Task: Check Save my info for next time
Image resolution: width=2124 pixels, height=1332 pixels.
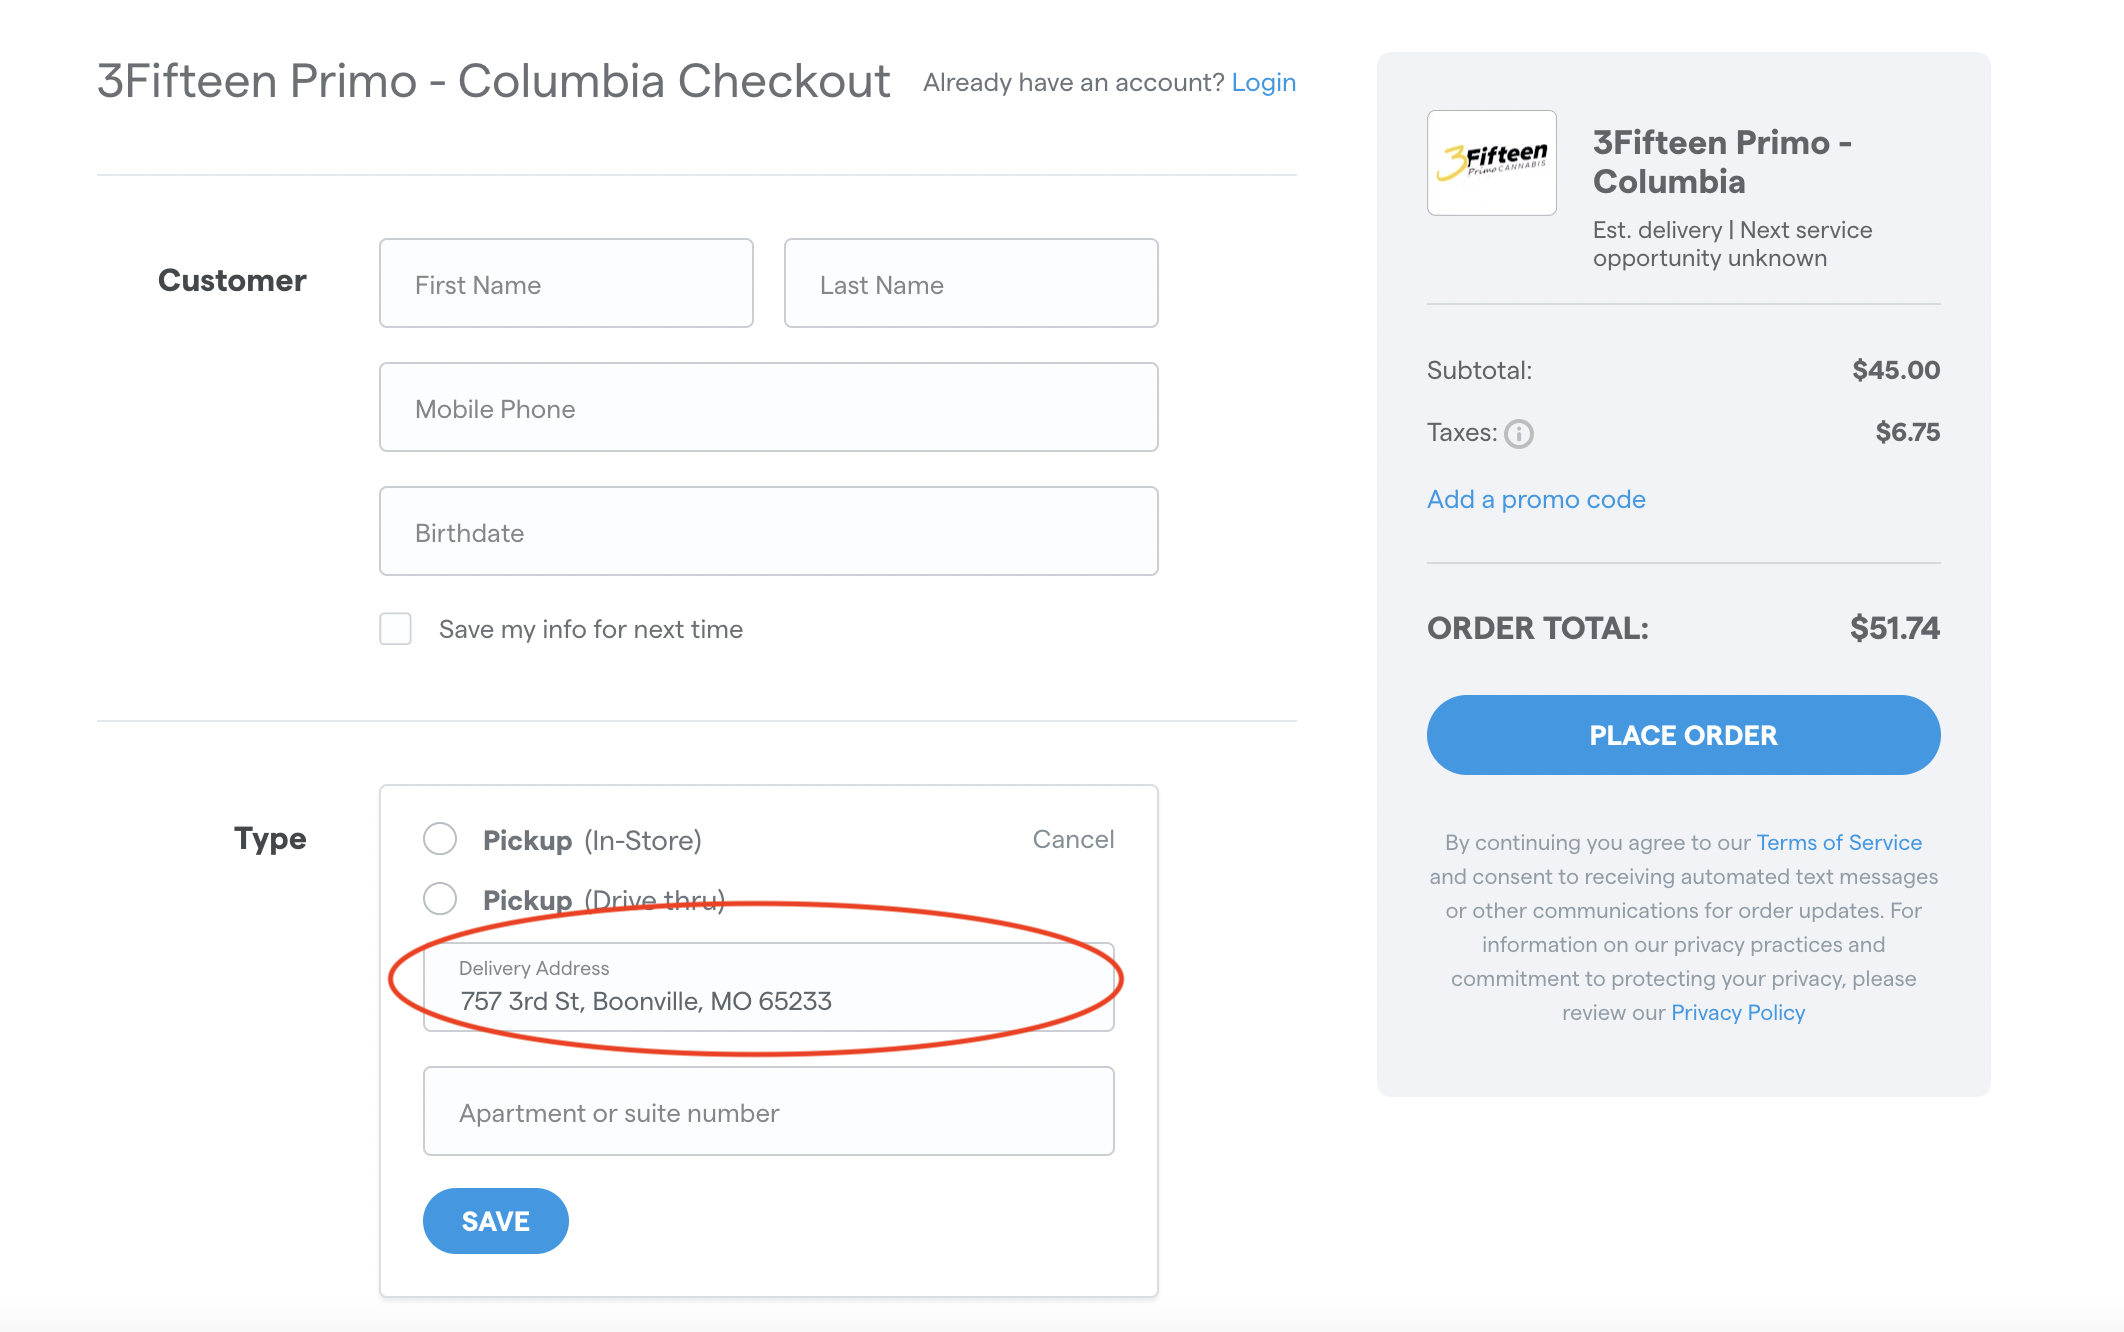Action: pyautogui.click(x=396, y=629)
